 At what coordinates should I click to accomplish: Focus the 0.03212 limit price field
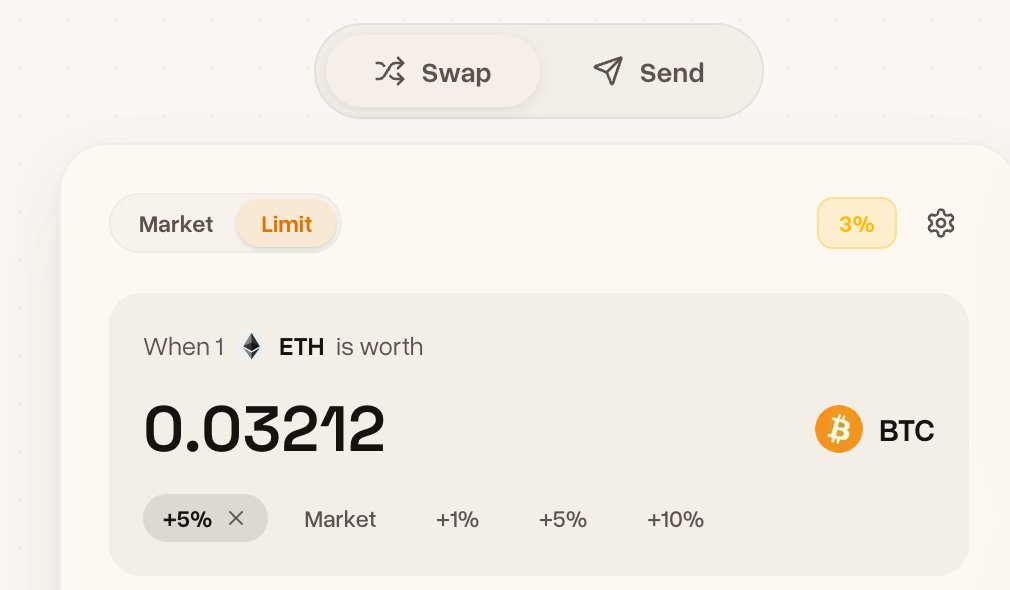pyautogui.click(x=265, y=430)
